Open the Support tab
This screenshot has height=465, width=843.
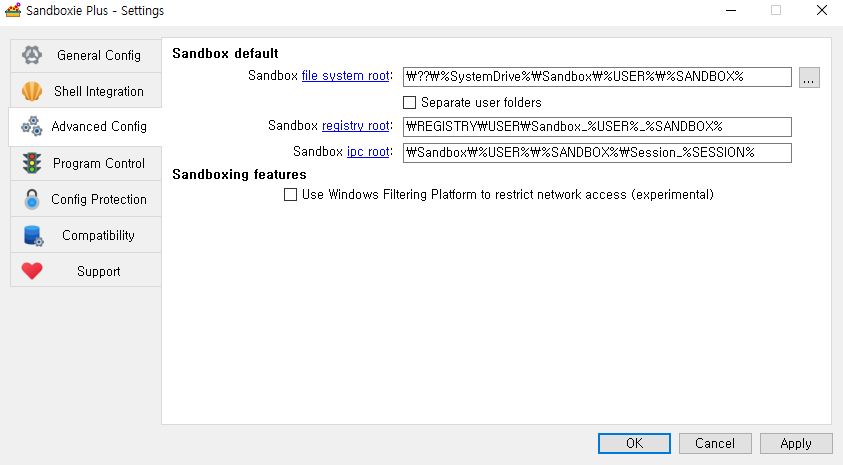click(85, 271)
